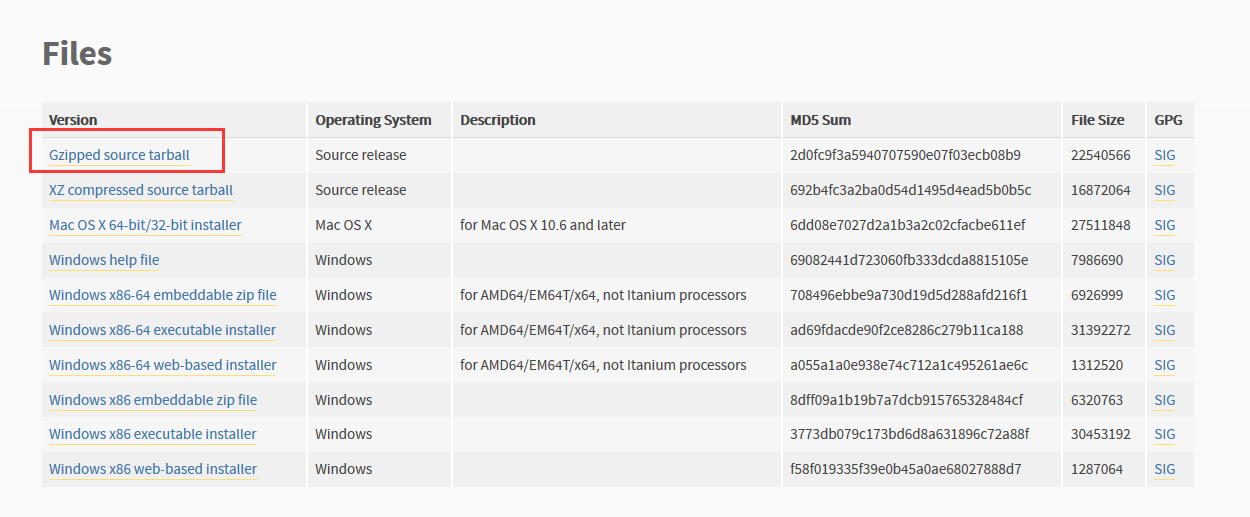Click Windows x86 executable installer link

coord(153,434)
